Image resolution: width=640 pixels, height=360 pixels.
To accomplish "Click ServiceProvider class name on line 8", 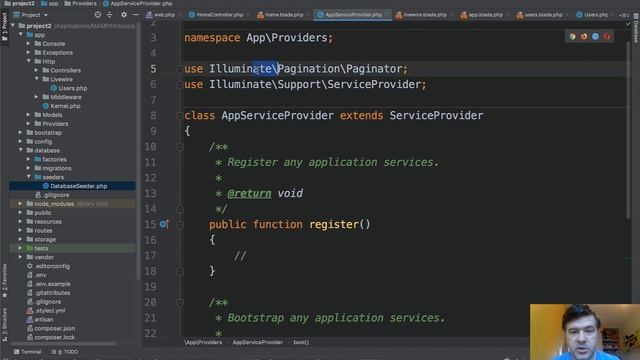I will [436, 116].
